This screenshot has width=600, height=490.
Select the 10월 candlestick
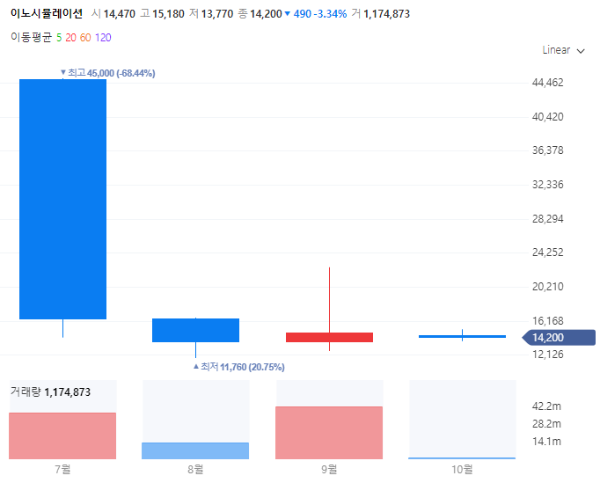click(462, 336)
